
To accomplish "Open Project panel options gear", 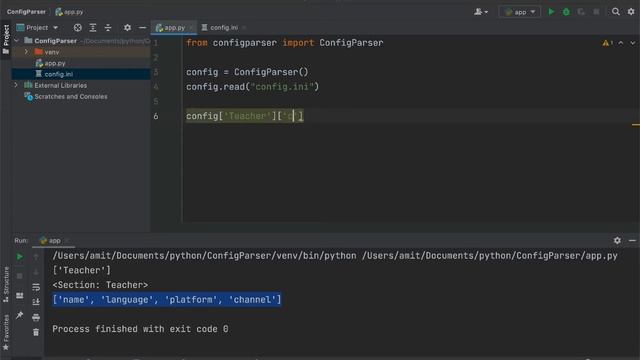I will coord(127,27).
